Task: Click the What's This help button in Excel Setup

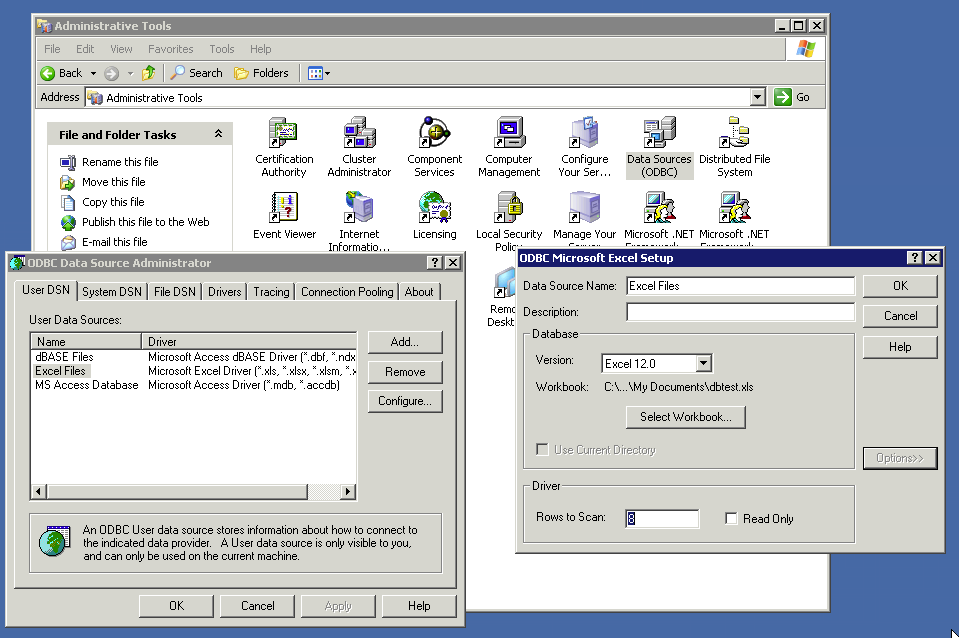Action: point(914,258)
